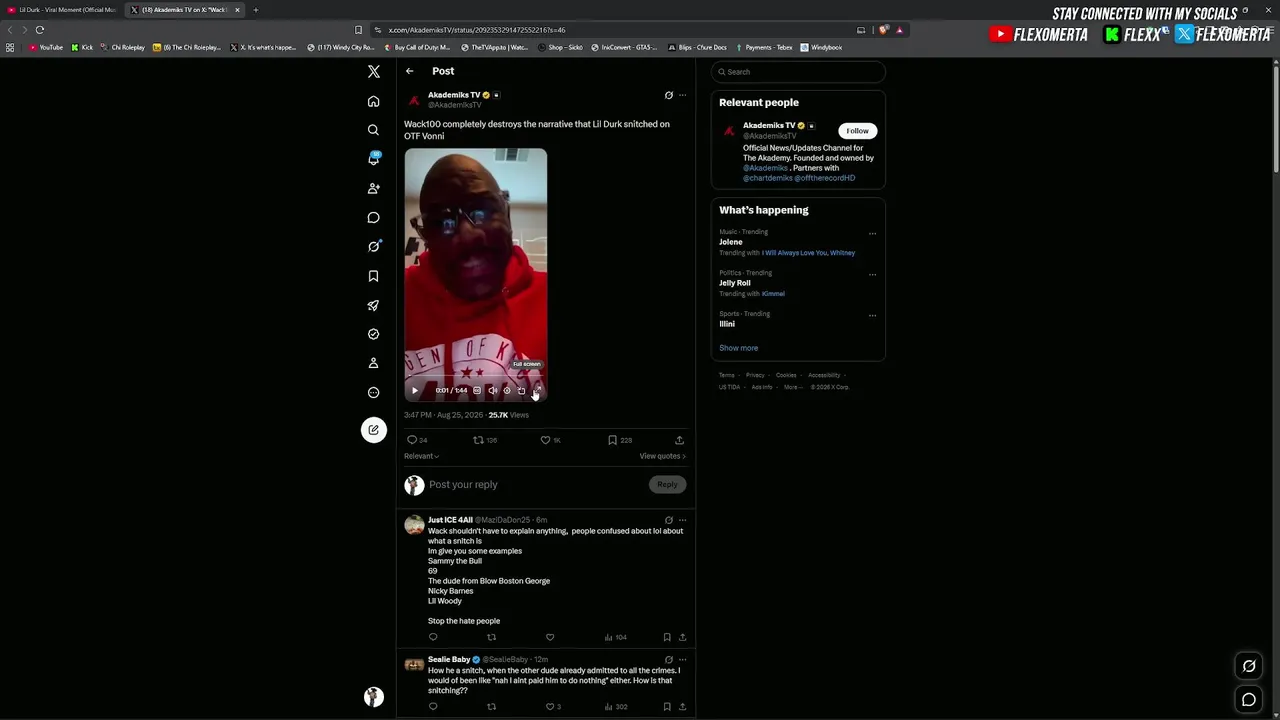1280x720 pixels.
Task: Open more options on Sealie Baby reply
Action: pos(683,660)
